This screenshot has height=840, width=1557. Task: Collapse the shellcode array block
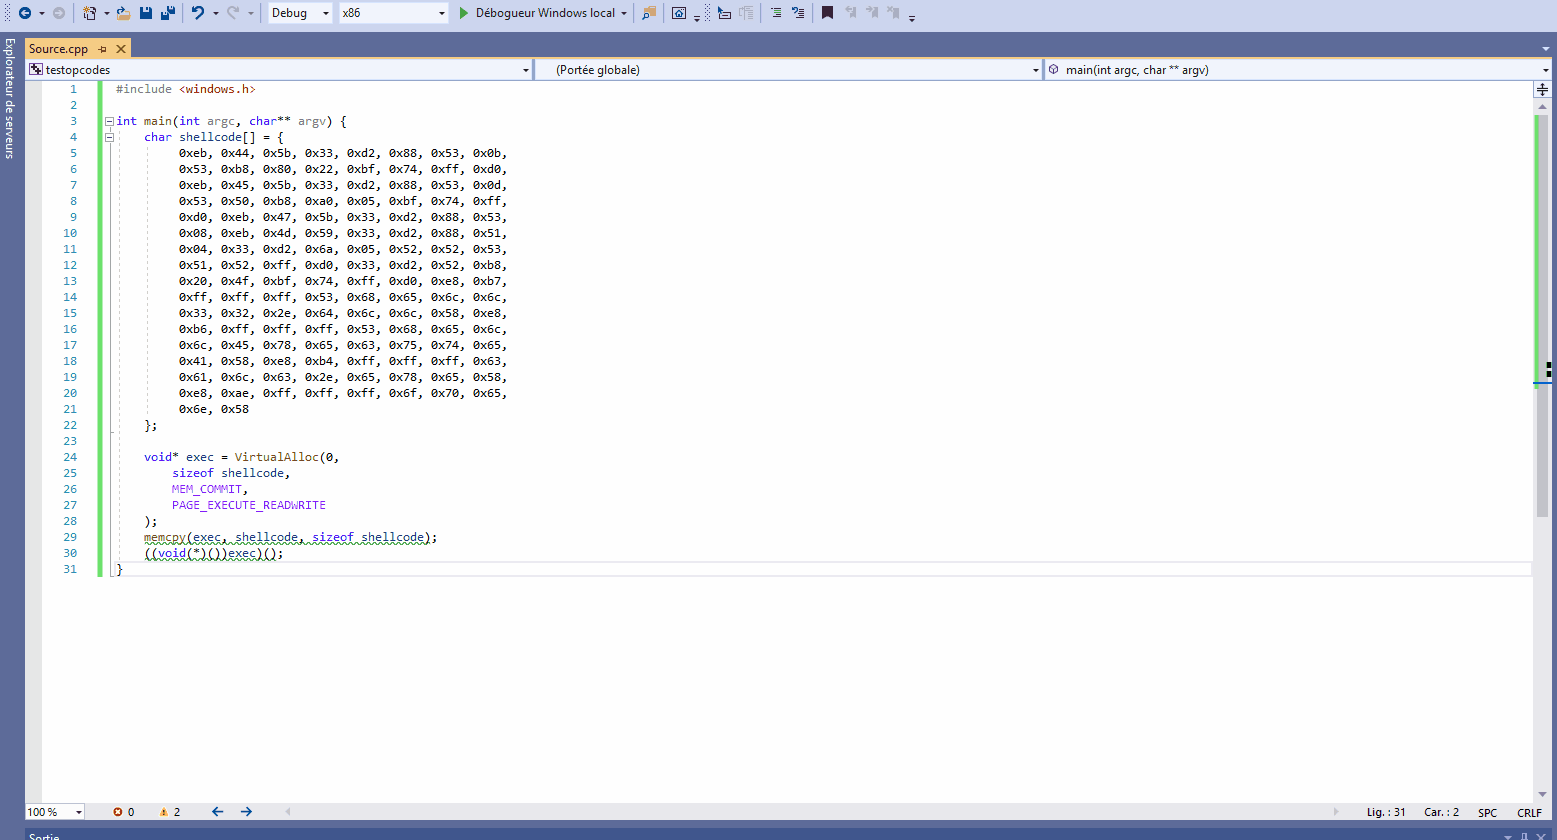click(x=109, y=137)
